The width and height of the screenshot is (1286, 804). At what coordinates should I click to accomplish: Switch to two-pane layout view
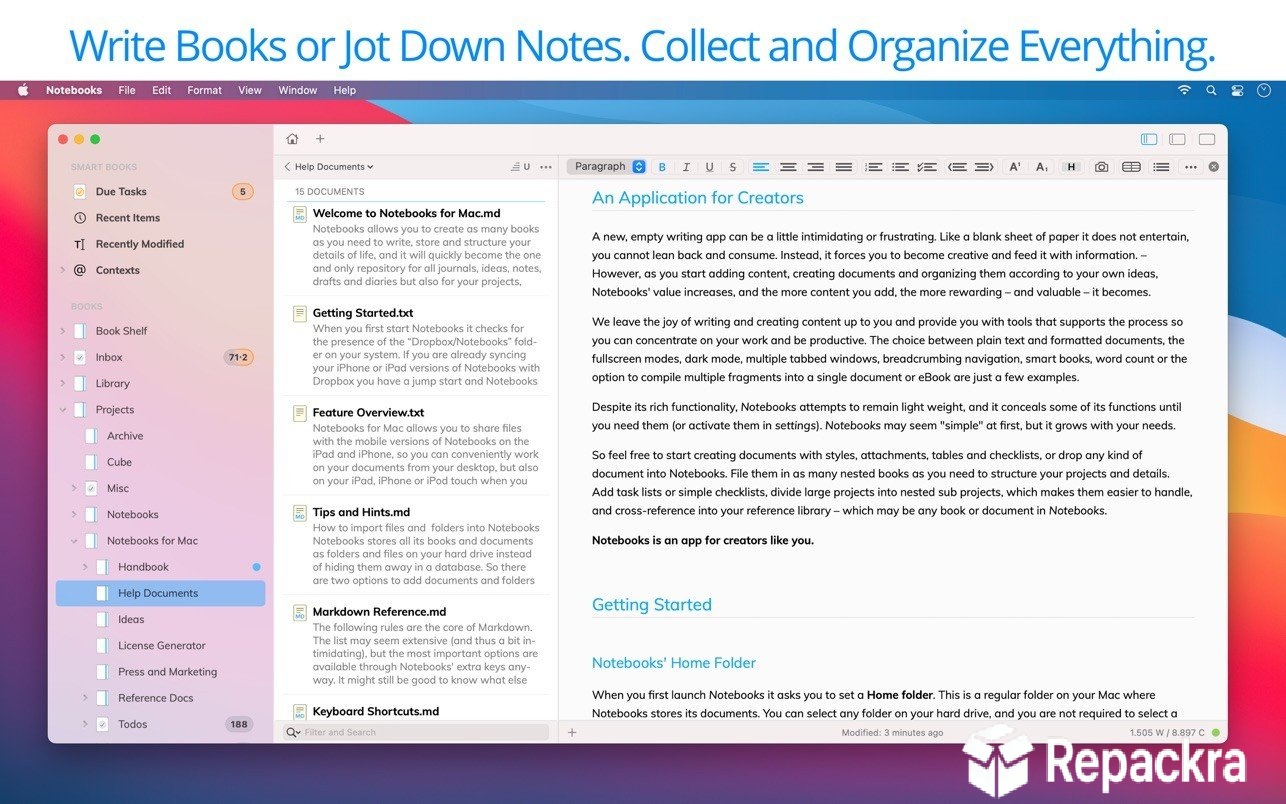click(x=1178, y=139)
